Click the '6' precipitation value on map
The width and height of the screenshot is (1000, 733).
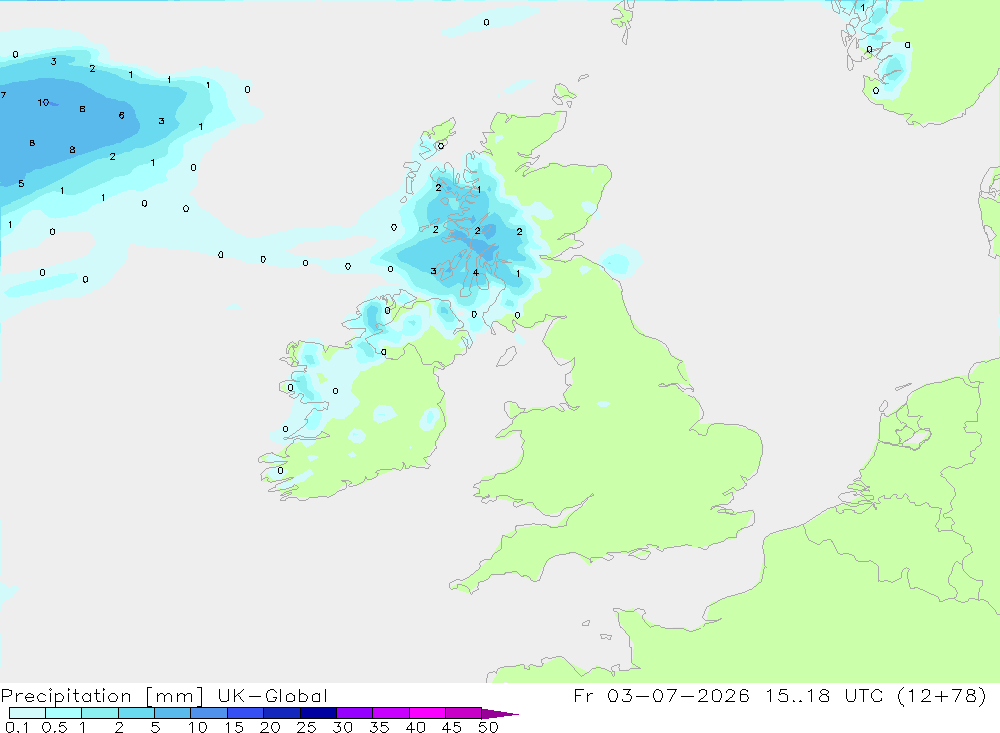(x=121, y=115)
